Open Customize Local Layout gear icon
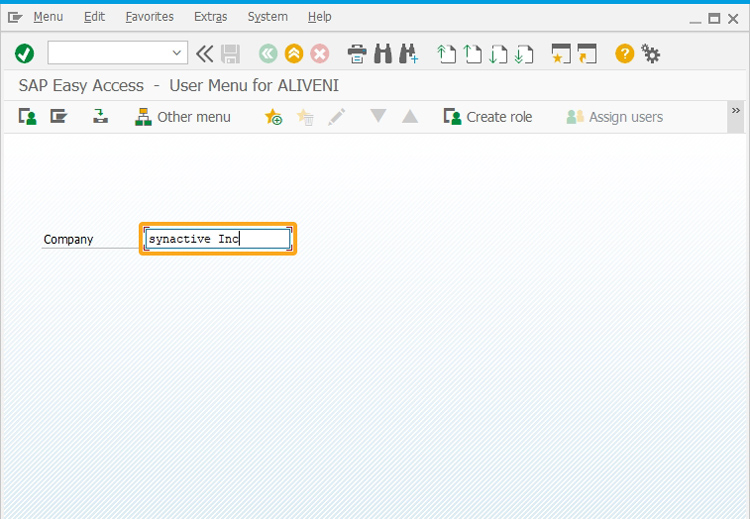Image resolution: width=750 pixels, height=519 pixels. coord(651,54)
